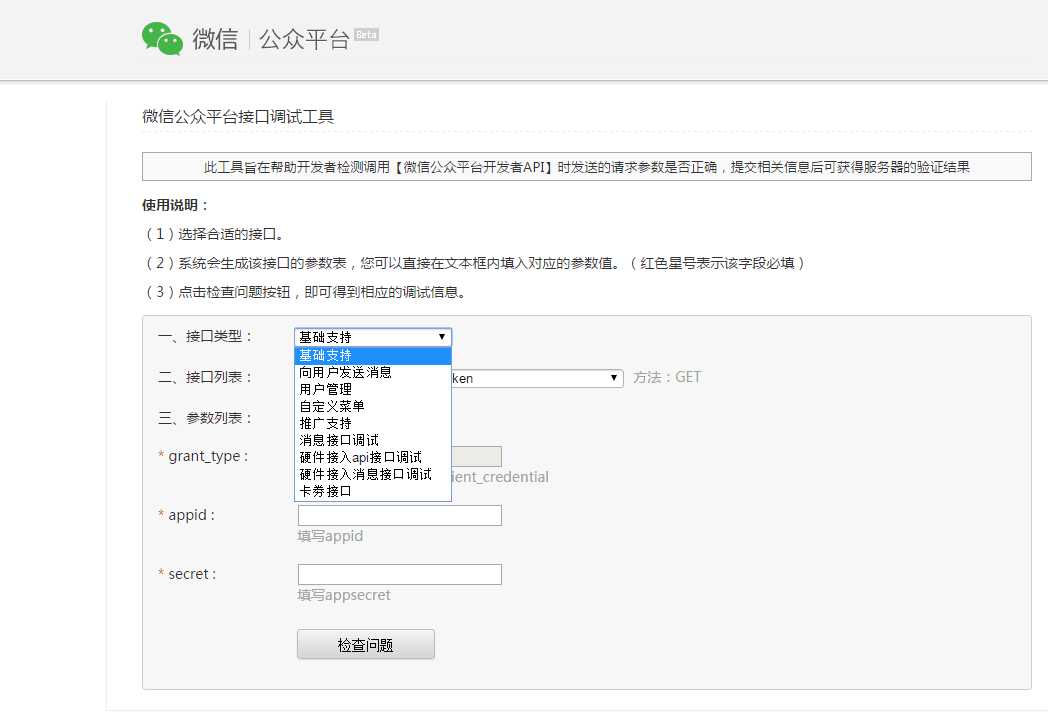Select 自定义菜单 option
The height and width of the screenshot is (712, 1048).
pos(373,406)
